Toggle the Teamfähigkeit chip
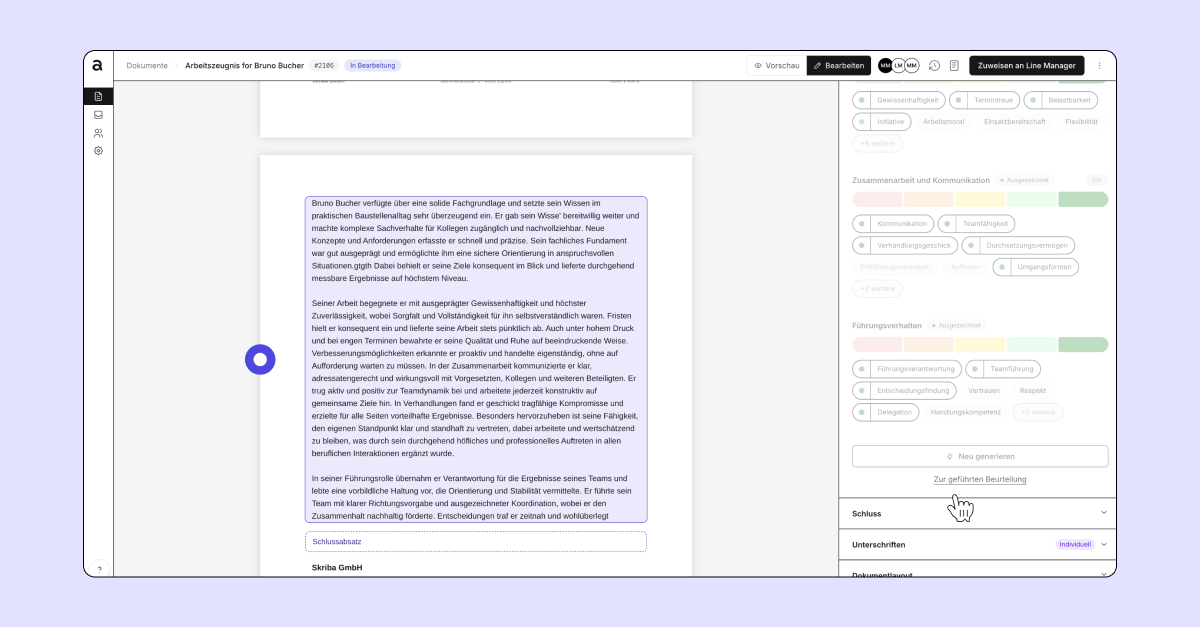Viewport: 1200px width, 627px height. tap(976, 223)
